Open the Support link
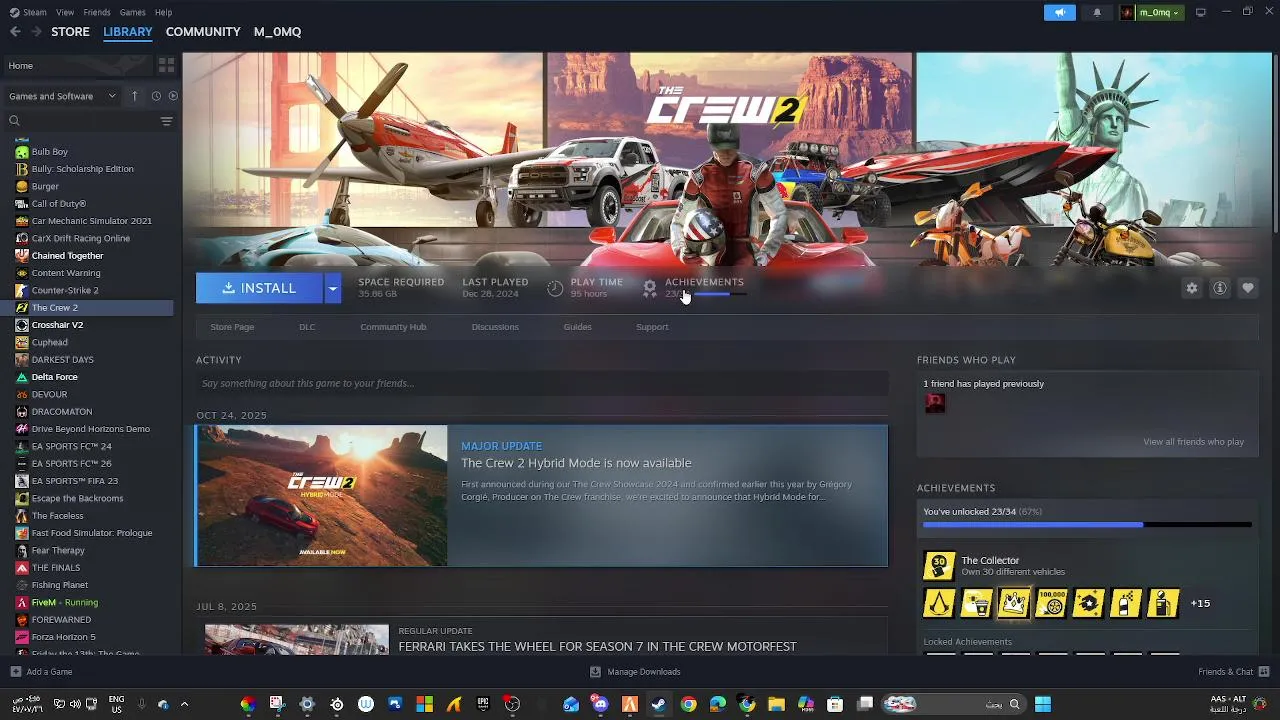The height and width of the screenshot is (720, 1280). click(x=652, y=327)
